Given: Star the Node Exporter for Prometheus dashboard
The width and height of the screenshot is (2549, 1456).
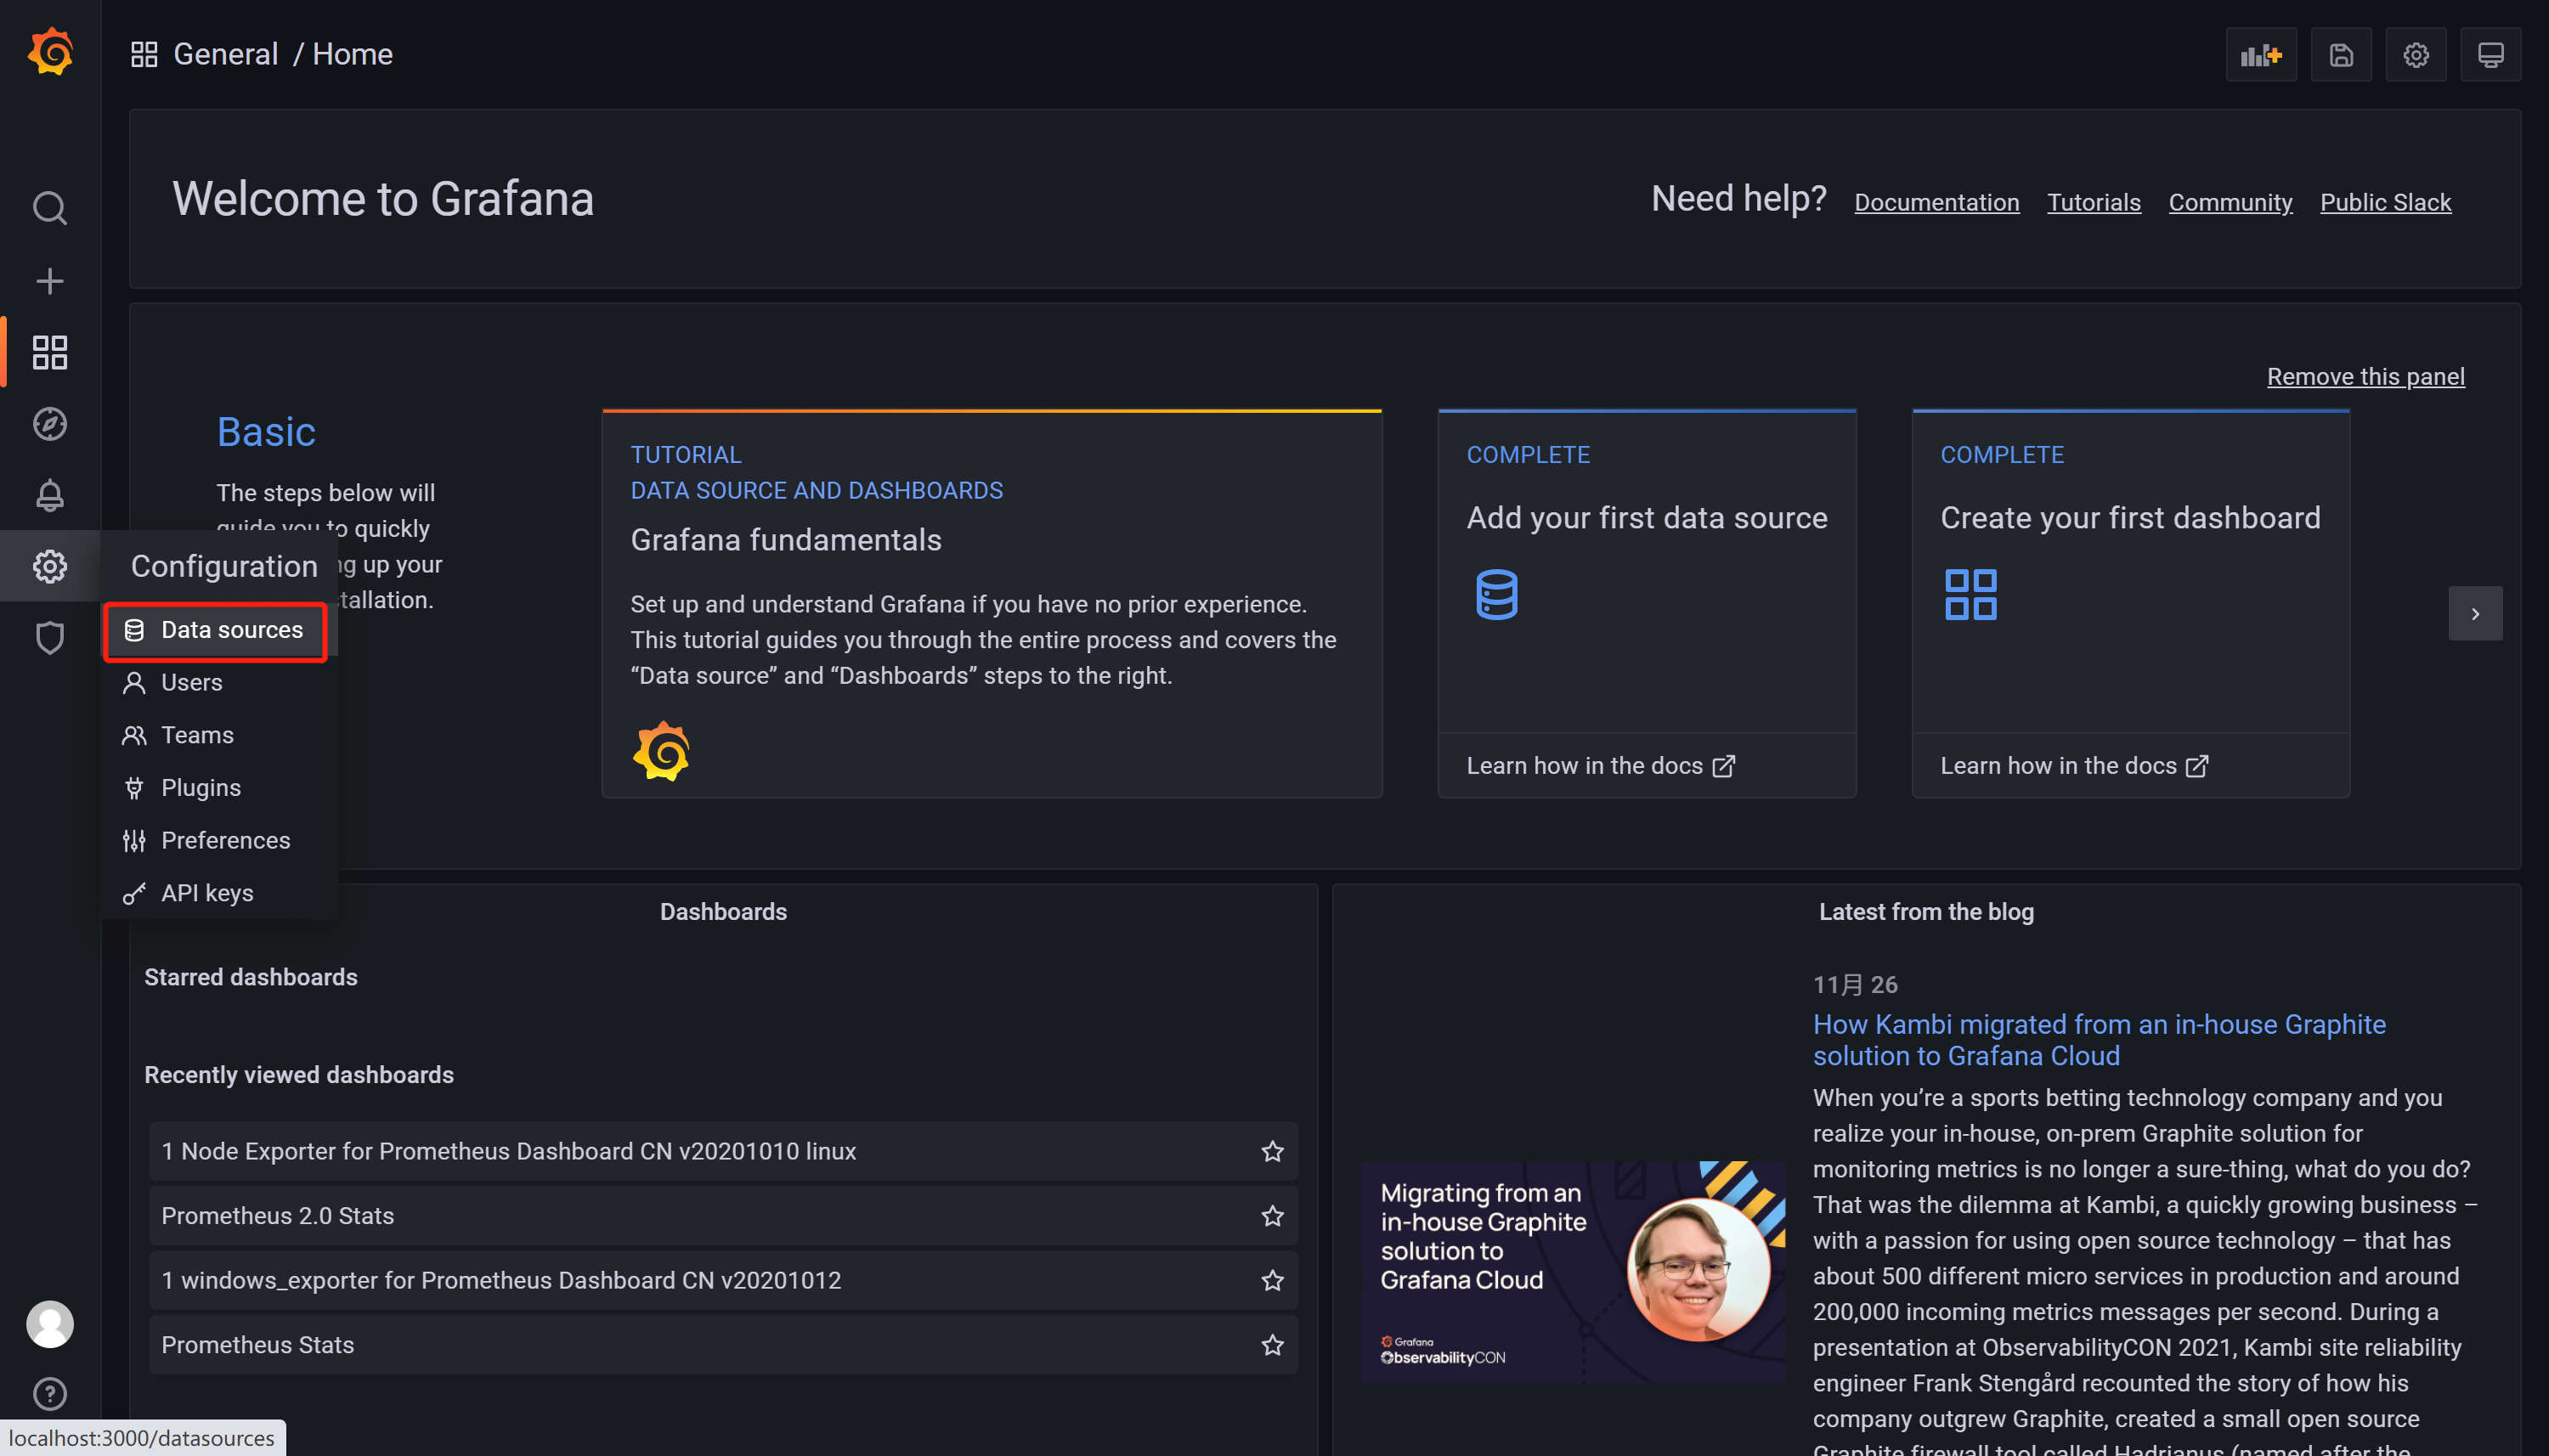Looking at the screenshot, I should (1272, 1151).
